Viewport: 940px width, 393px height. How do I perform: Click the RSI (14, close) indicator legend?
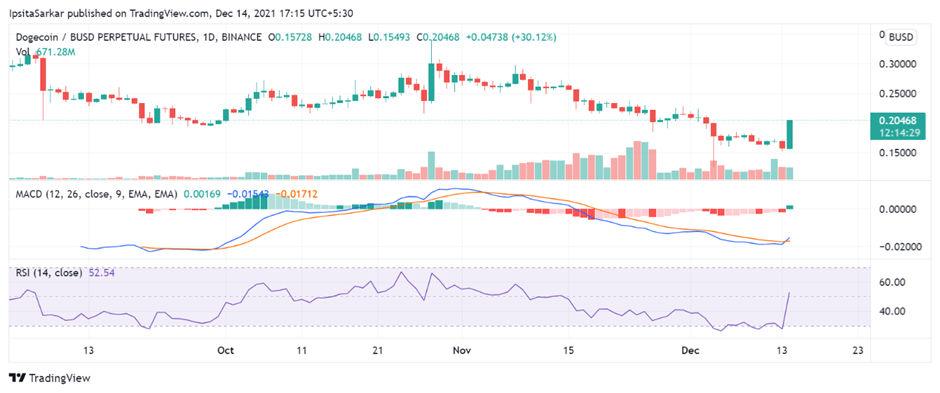coord(48,273)
